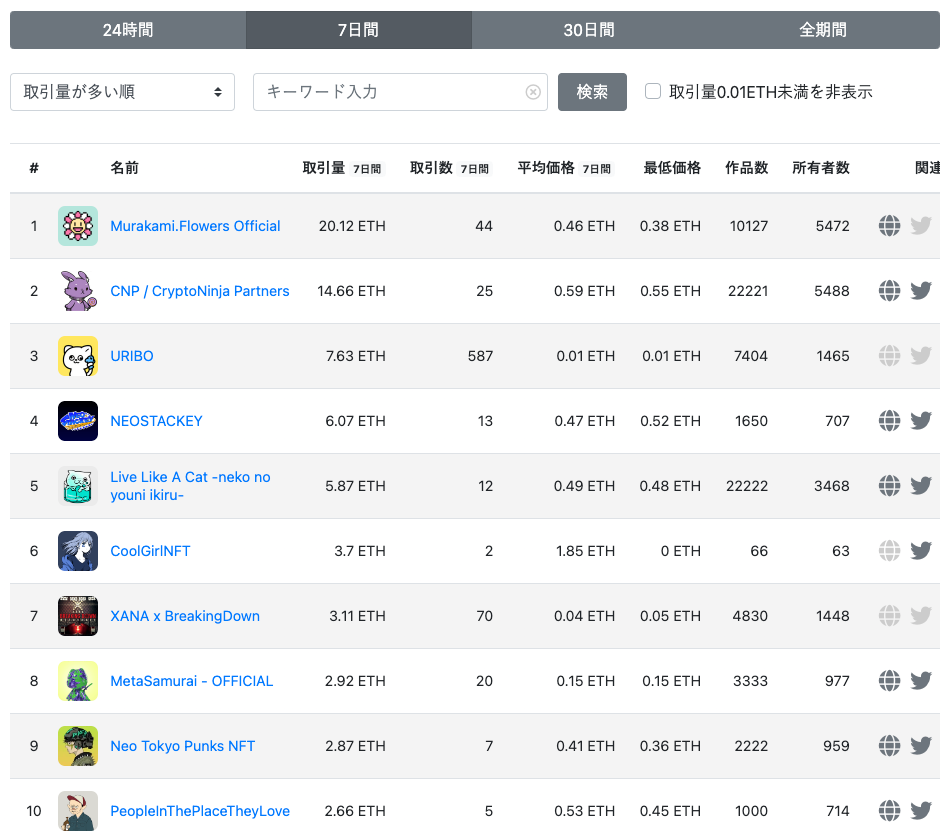The width and height of the screenshot is (950, 837).
Task: Open globe icon for PeopleInThePlaceTheyLove
Action: pos(889,810)
